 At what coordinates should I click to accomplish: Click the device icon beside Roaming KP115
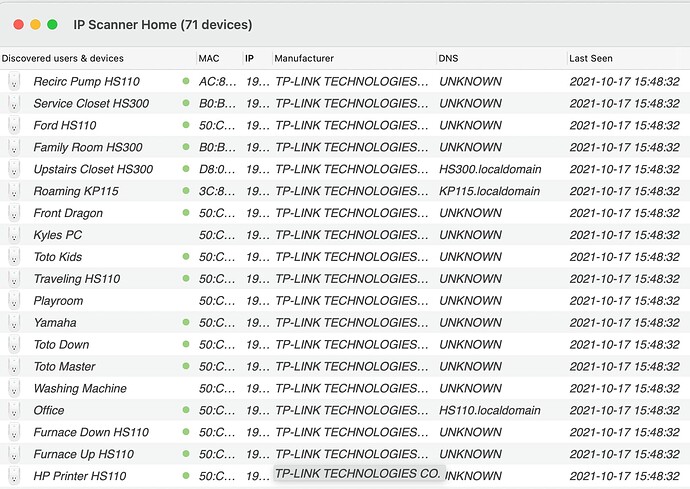coord(14,191)
